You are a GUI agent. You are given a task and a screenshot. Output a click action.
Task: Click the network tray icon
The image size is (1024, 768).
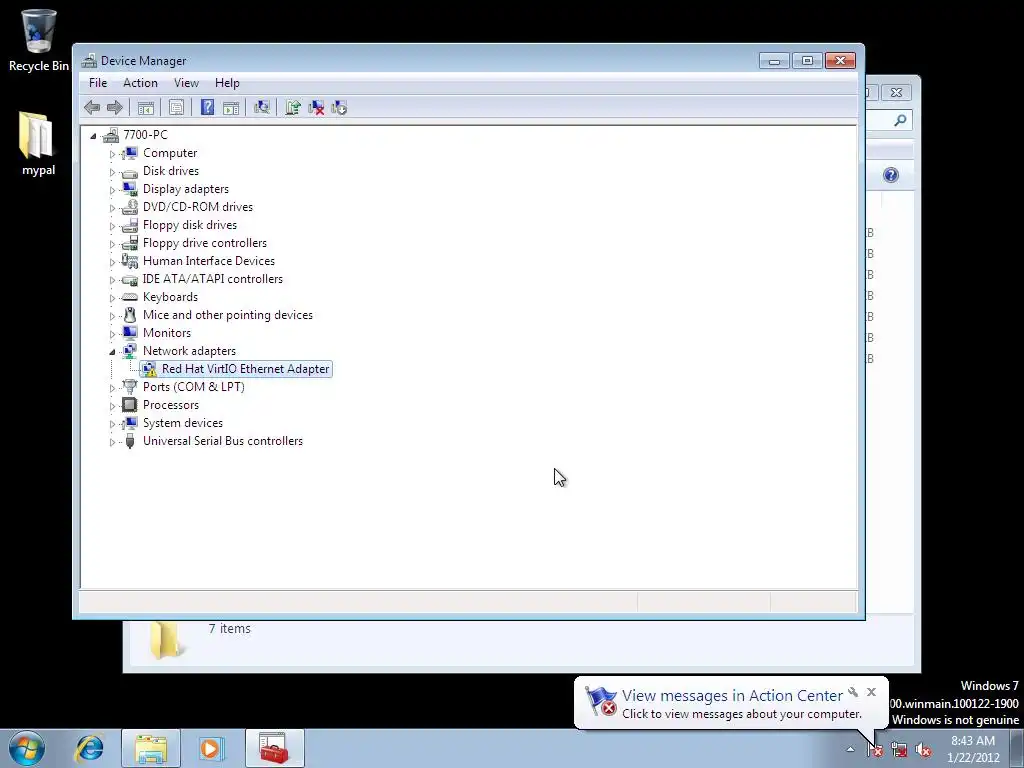(x=899, y=750)
